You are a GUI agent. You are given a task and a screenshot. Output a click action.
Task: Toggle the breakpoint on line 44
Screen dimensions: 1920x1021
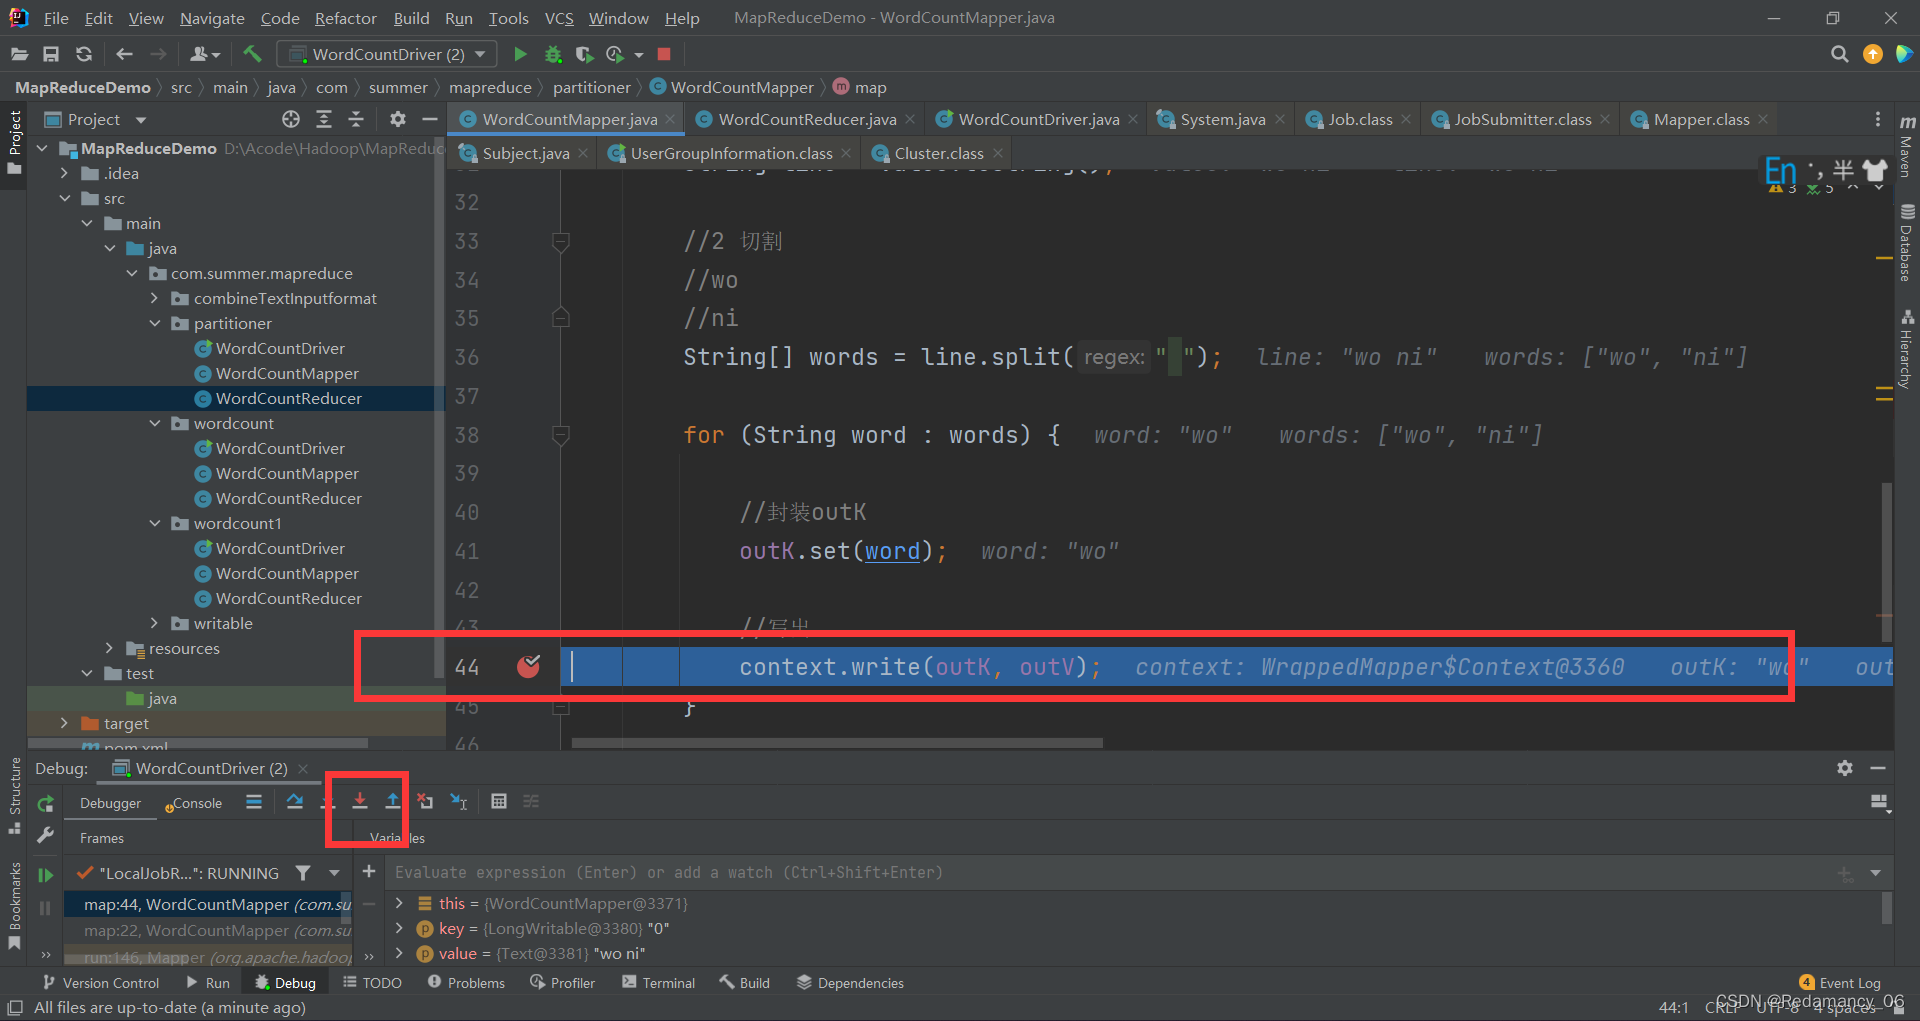(529, 667)
